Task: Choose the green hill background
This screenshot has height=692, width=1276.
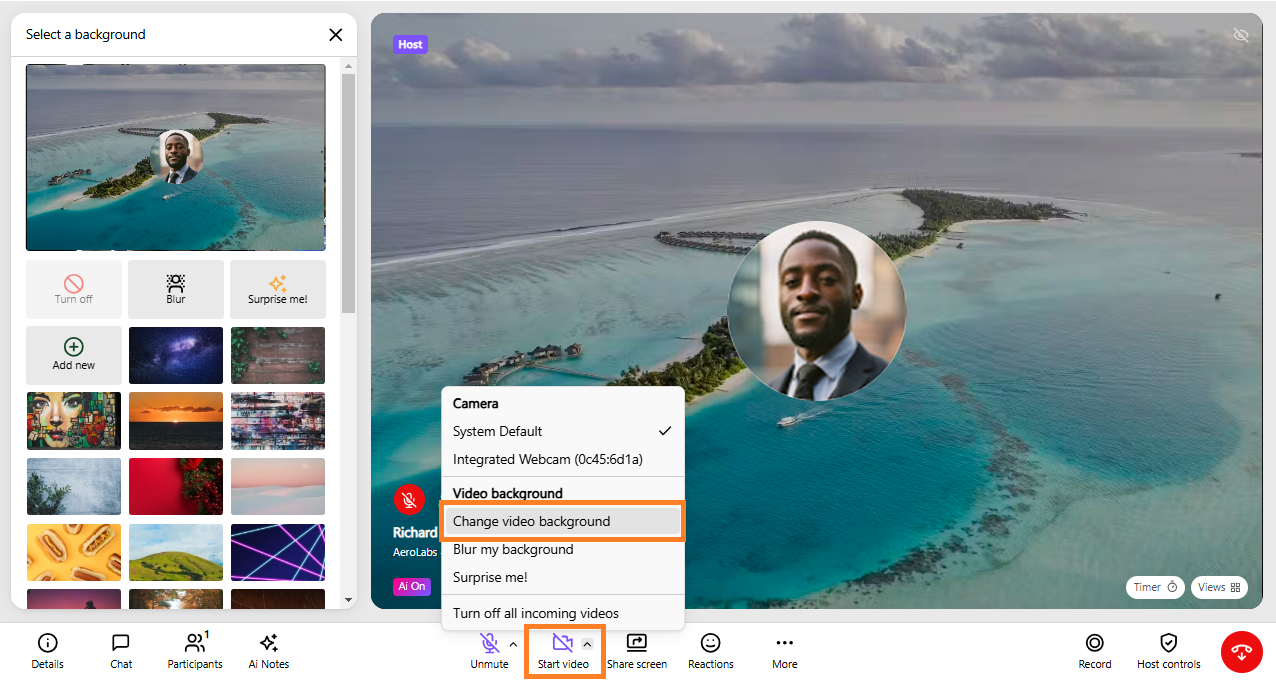Action: click(176, 553)
